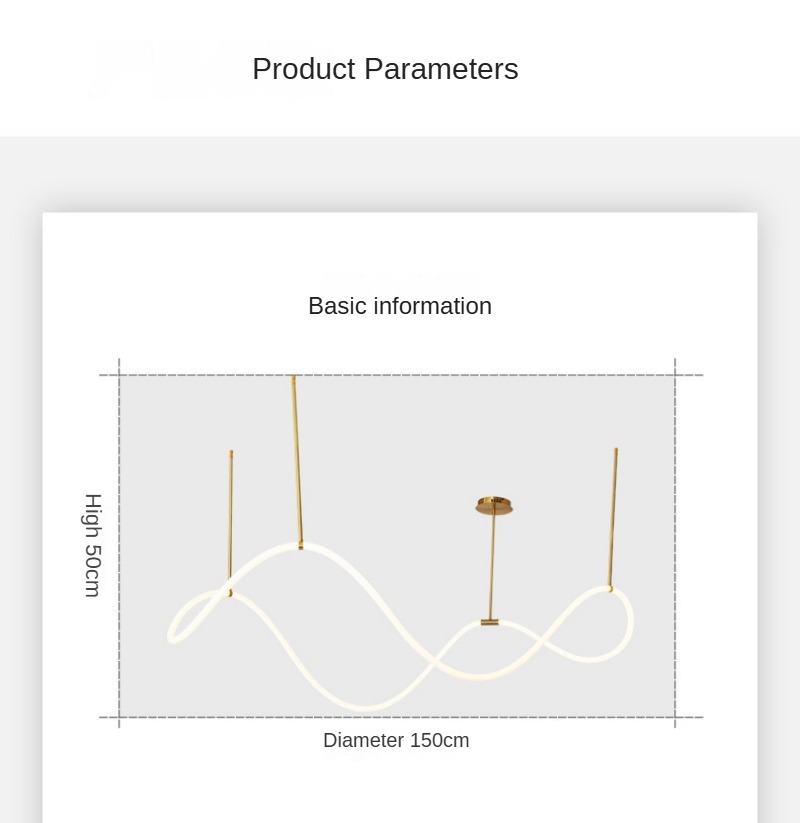Viewport: 800px width, 823px height.
Task: Click the "Product Parameters" heading
Action: click(385, 69)
